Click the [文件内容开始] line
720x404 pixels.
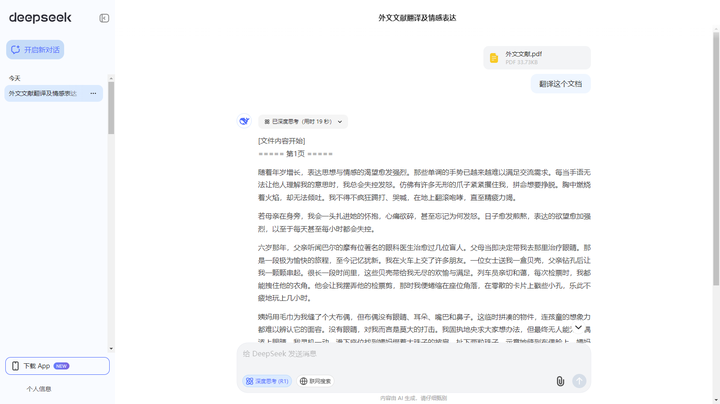(x=281, y=141)
